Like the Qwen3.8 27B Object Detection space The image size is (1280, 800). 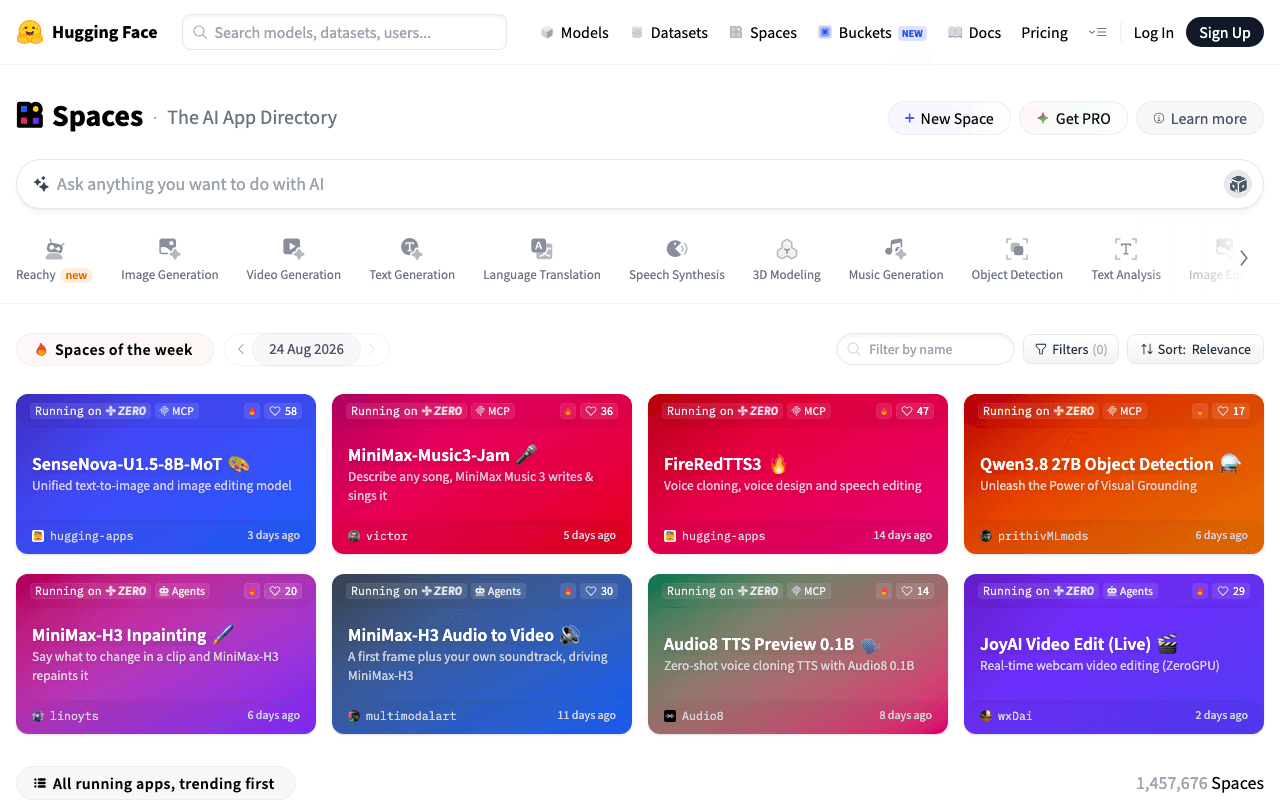(1232, 411)
